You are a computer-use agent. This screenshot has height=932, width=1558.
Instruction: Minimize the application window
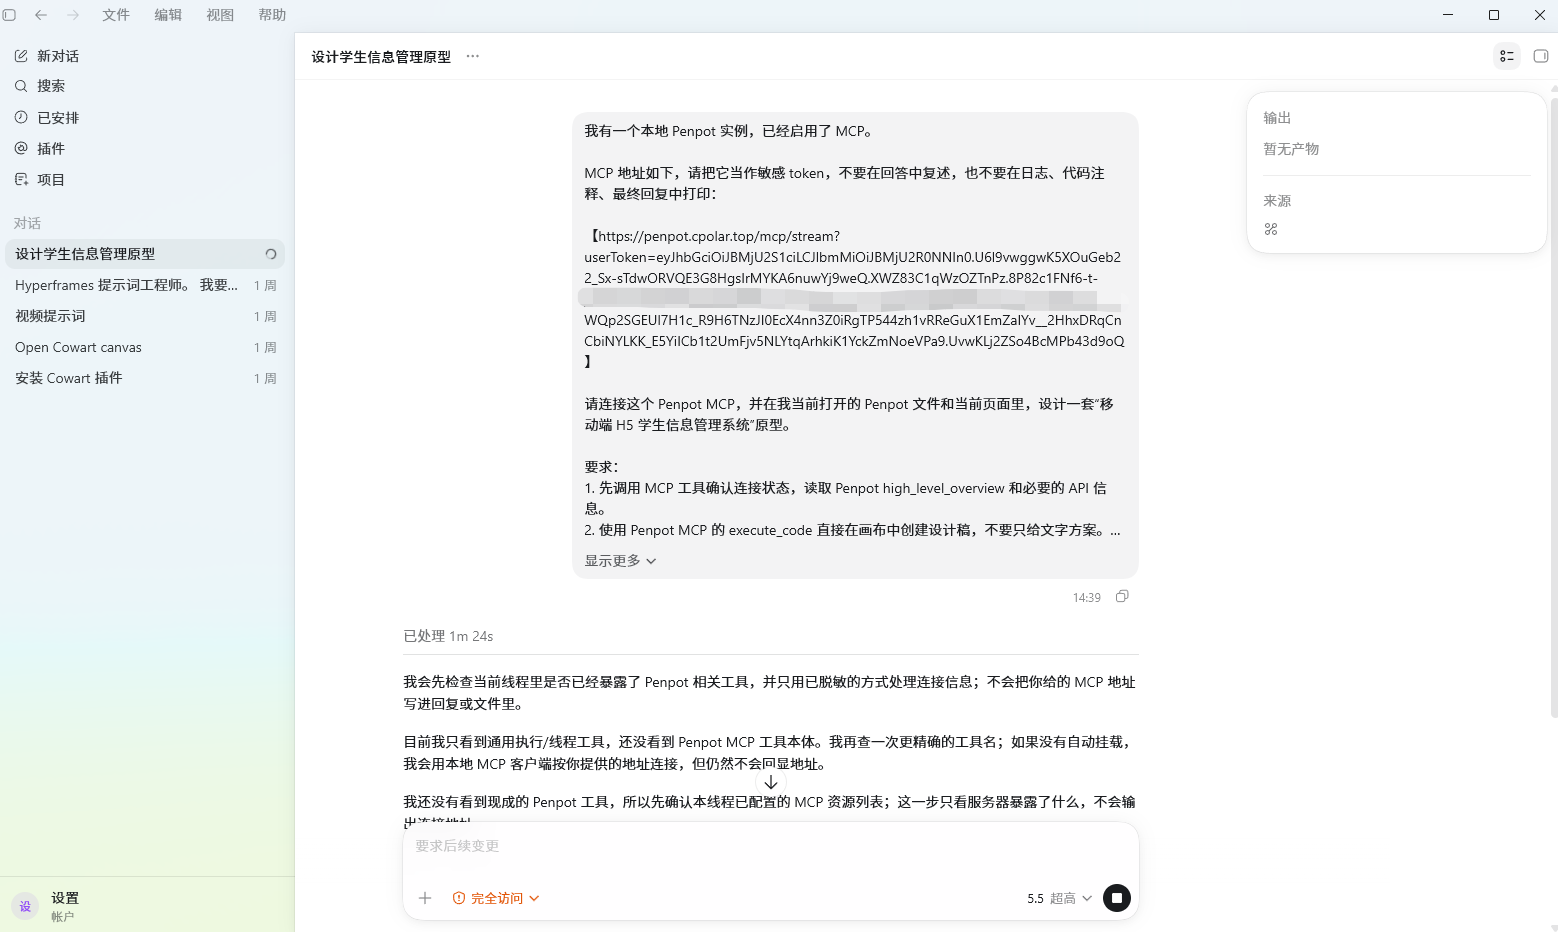click(x=1448, y=15)
